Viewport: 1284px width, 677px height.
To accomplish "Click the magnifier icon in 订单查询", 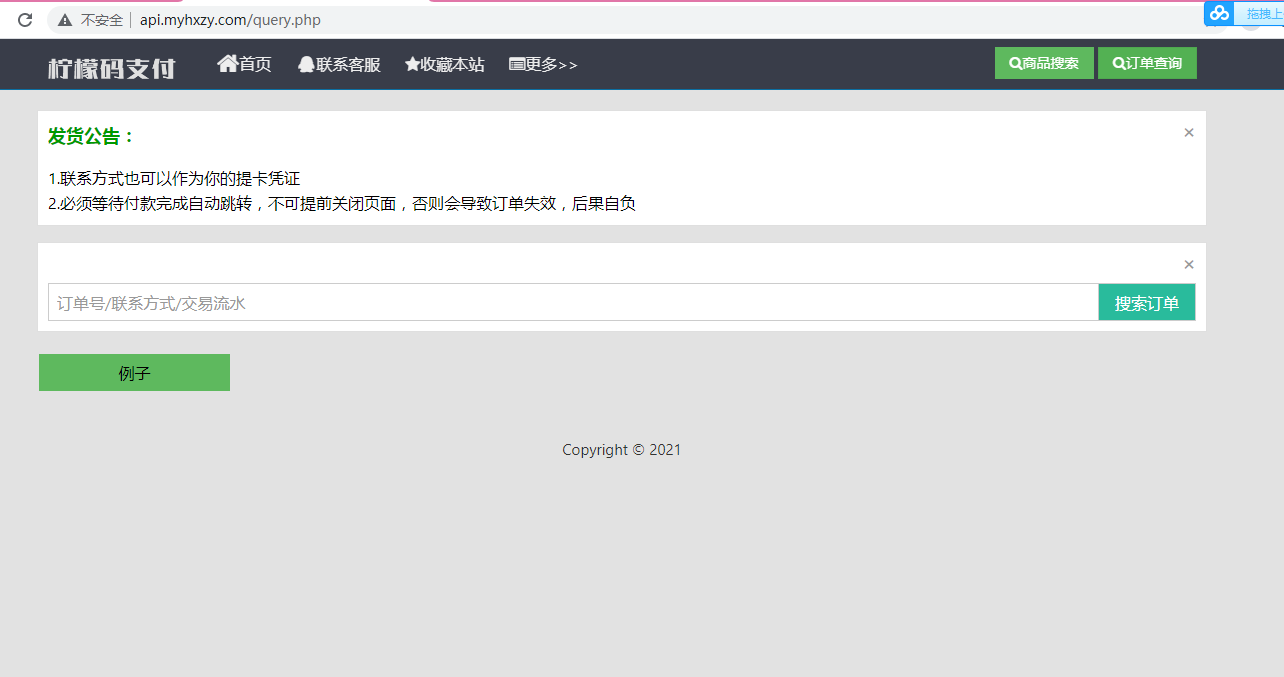I will pos(1118,64).
